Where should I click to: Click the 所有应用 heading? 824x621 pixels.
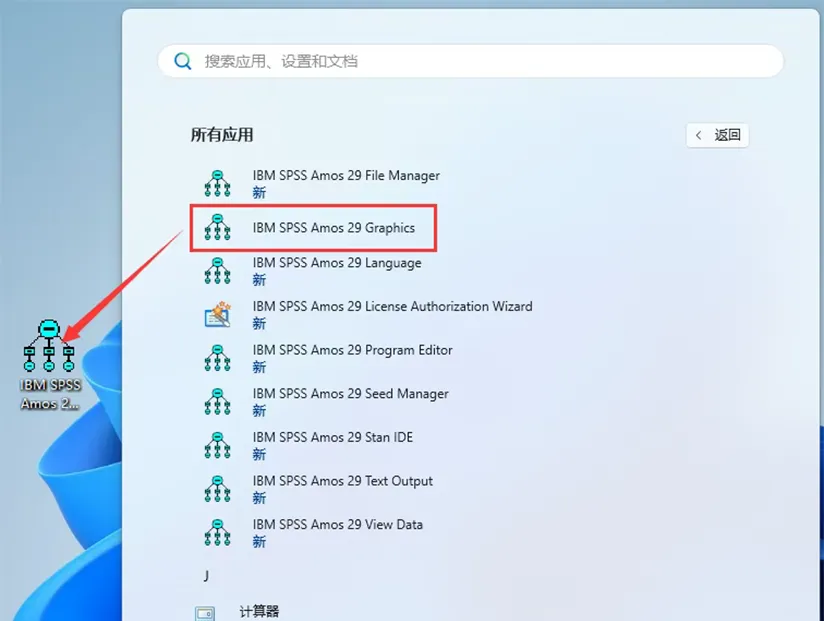(x=222, y=135)
